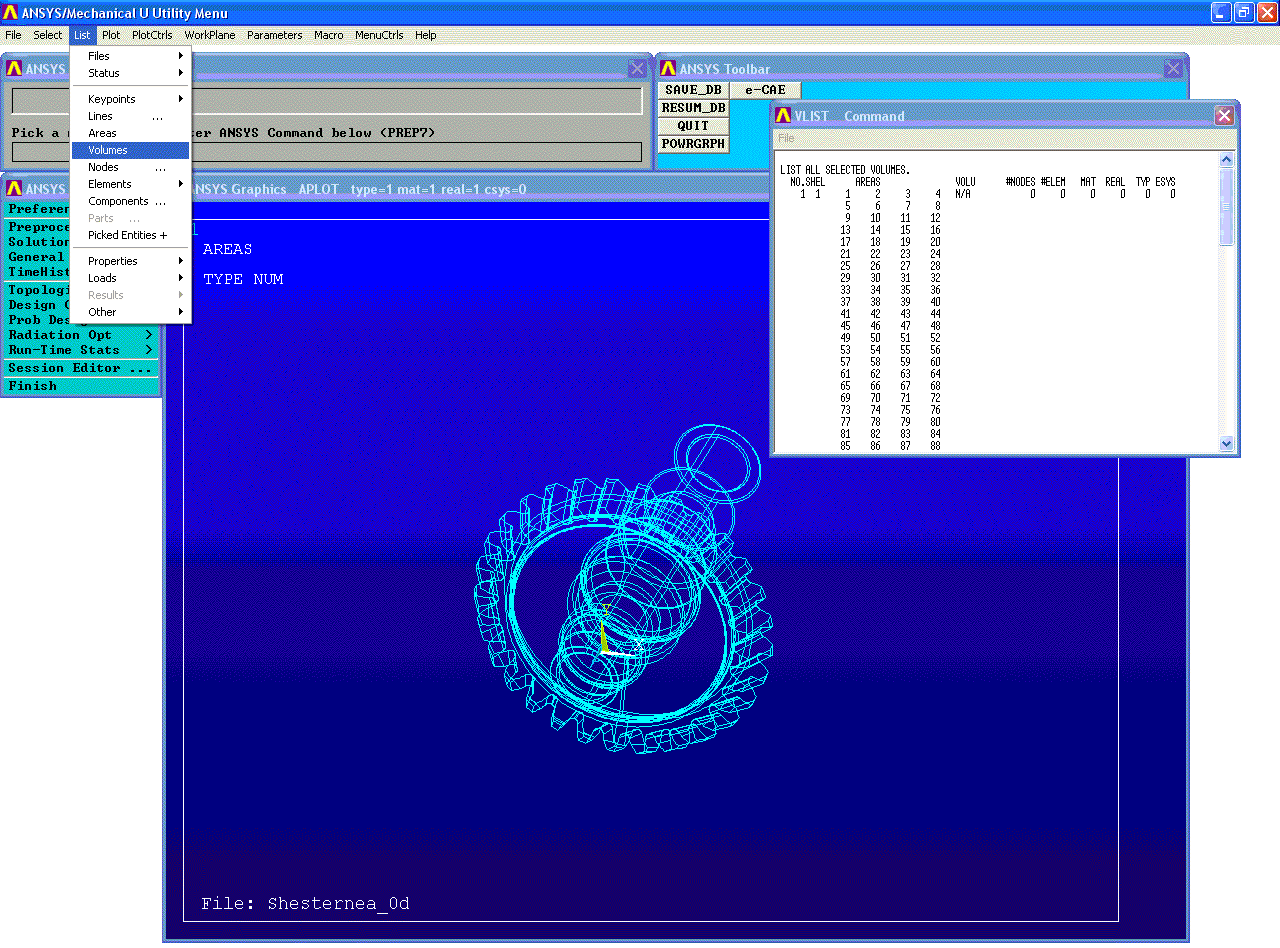The width and height of the screenshot is (1280, 948).
Task: Click the 'AREAS' label in graphics
Action: (x=227, y=249)
